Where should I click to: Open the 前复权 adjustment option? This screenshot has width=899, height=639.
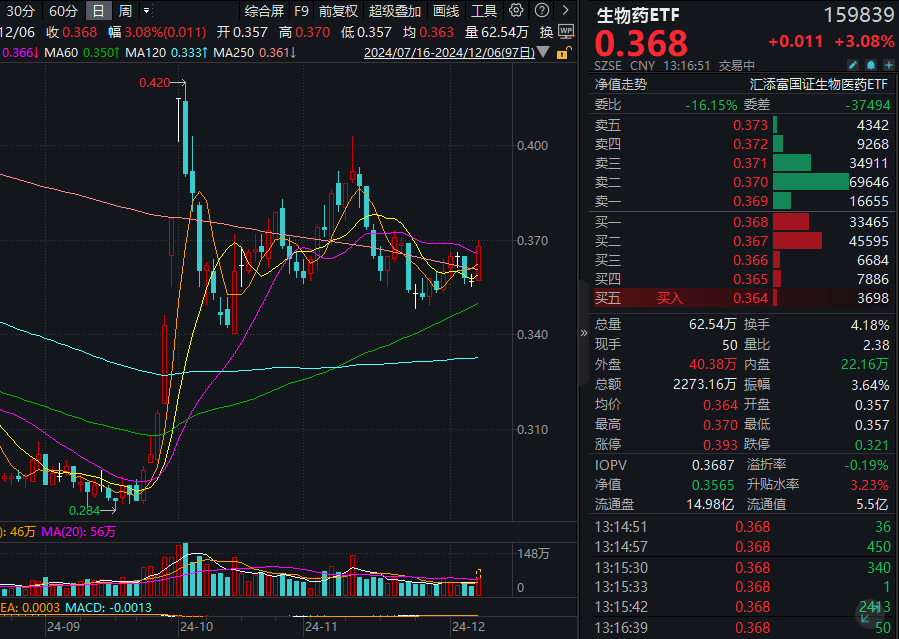[338, 11]
